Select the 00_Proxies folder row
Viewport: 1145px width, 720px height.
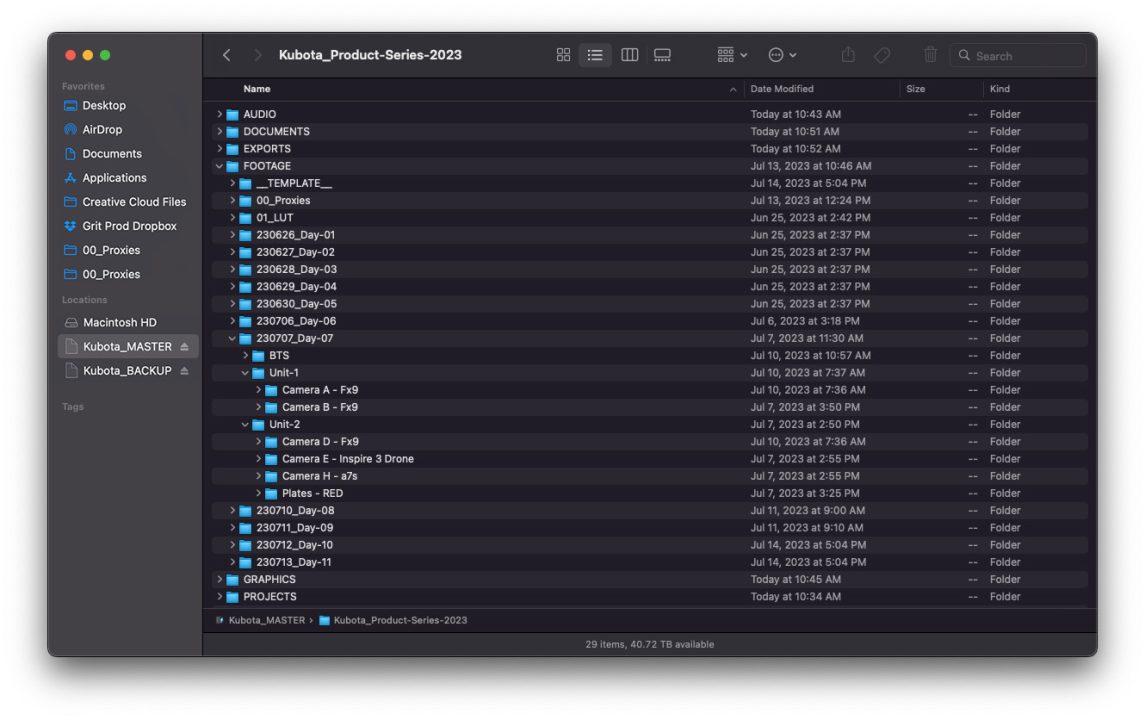pos(650,200)
